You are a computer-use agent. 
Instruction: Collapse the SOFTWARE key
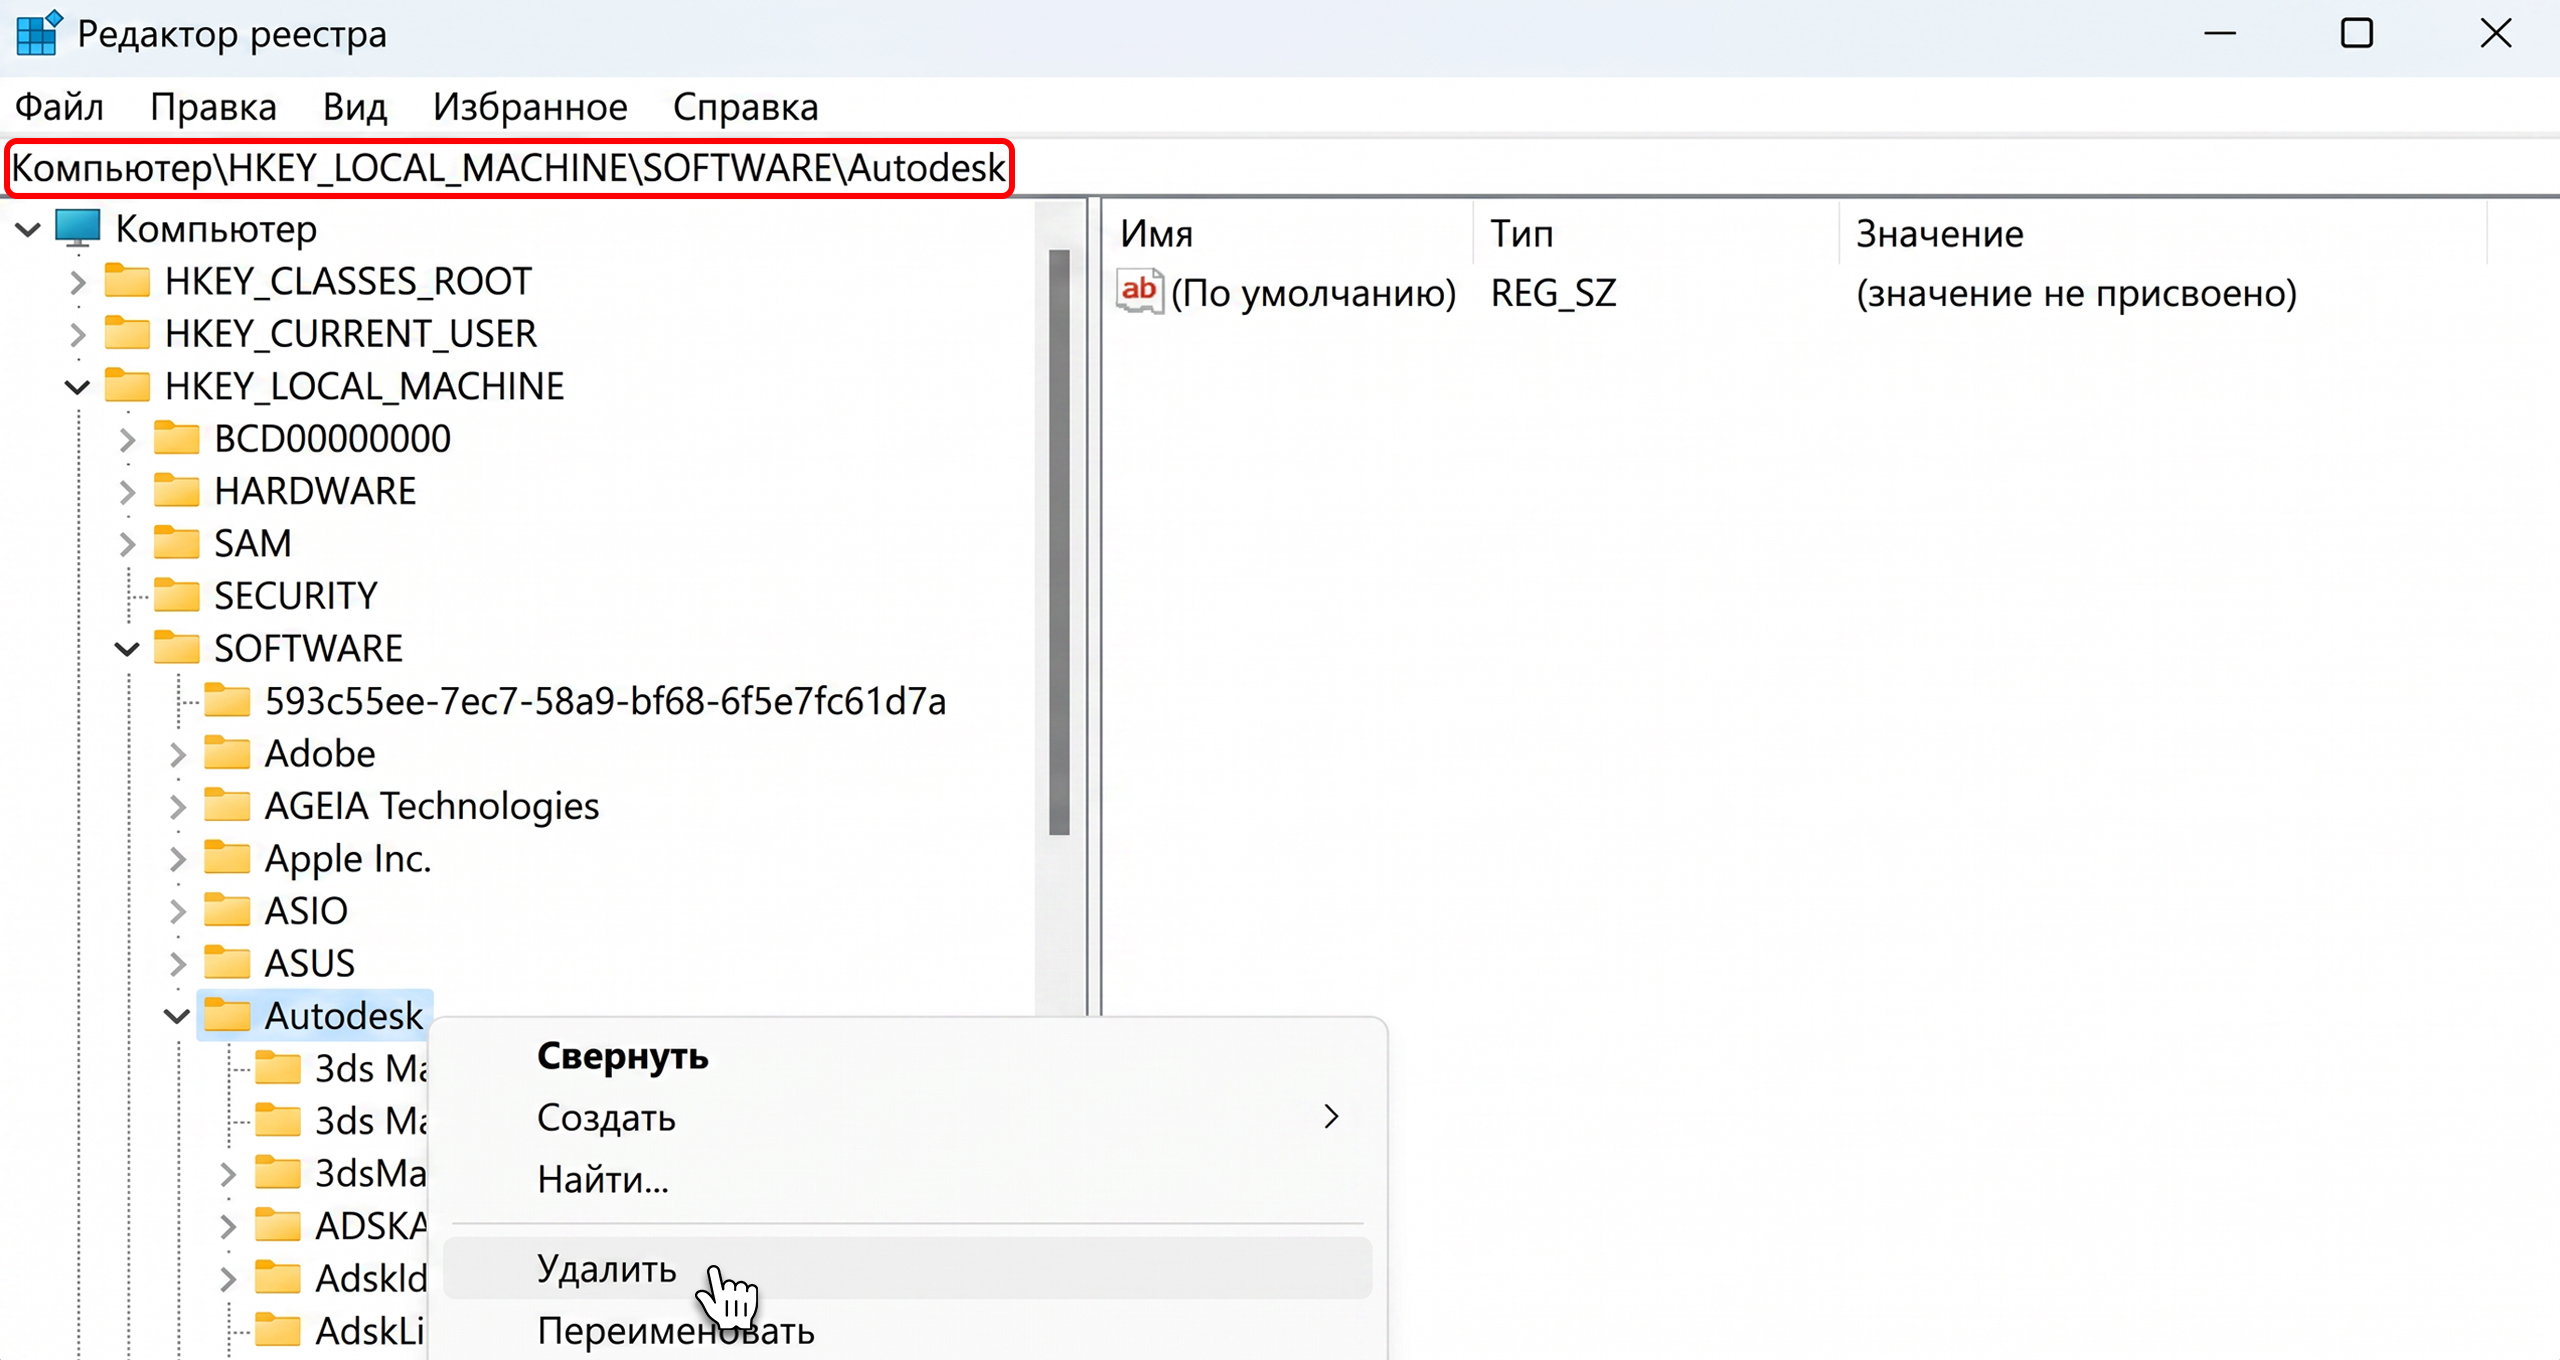(127, 649)
